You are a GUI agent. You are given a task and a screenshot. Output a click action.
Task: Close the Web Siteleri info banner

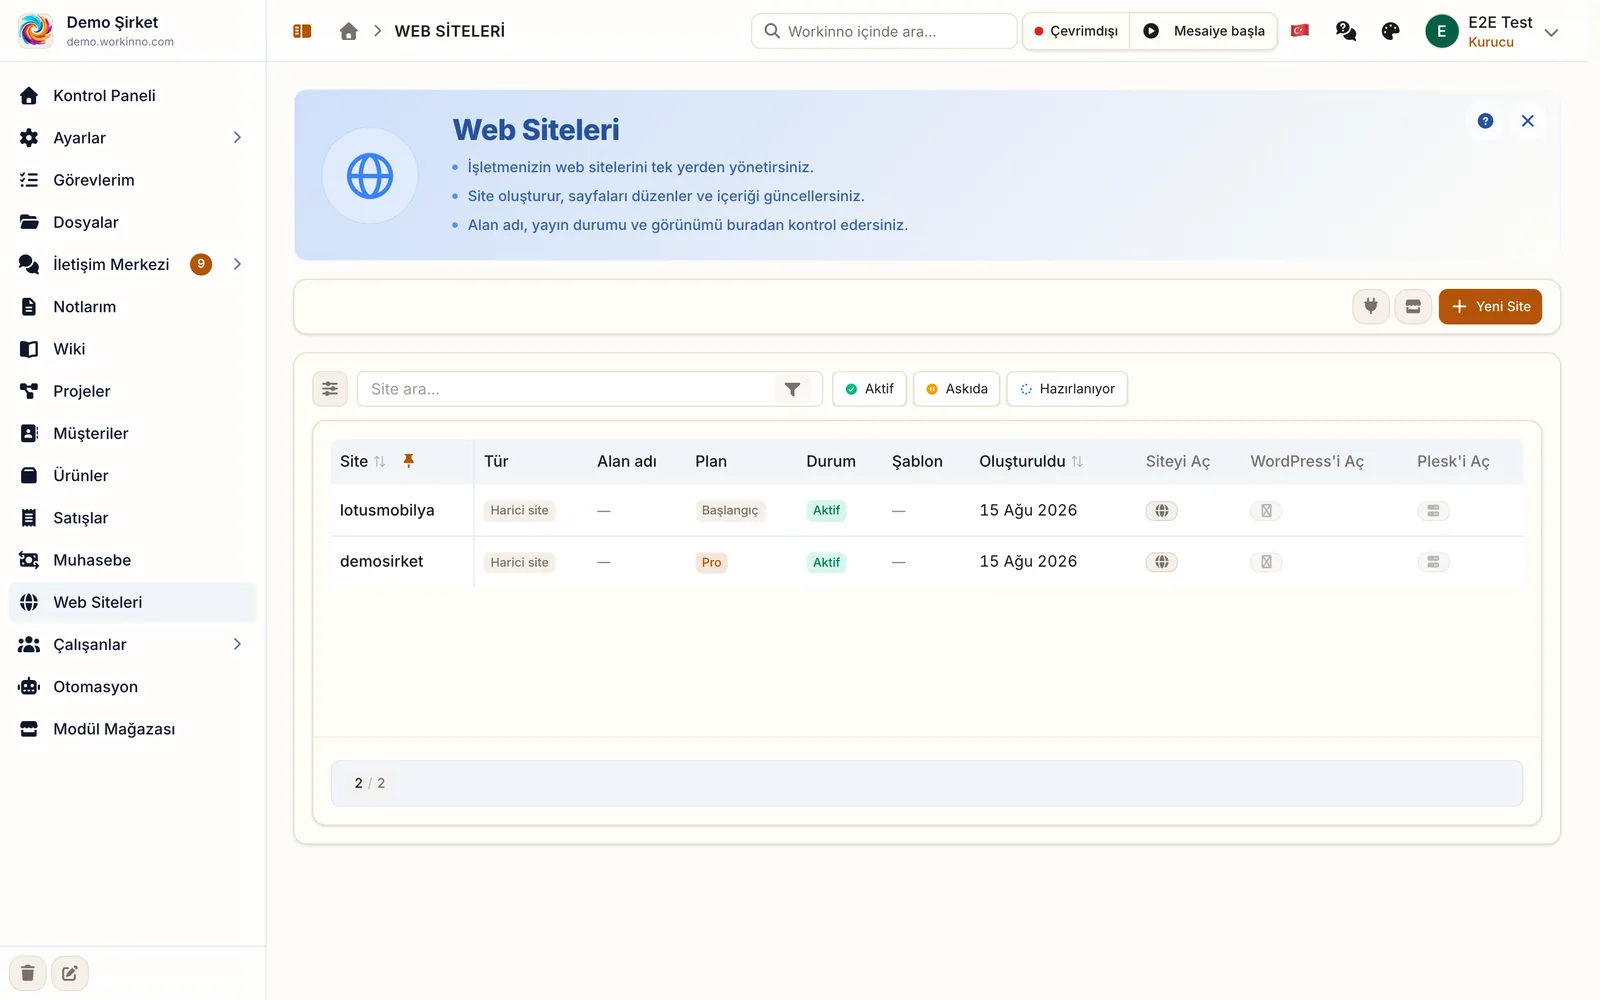(1527, 121)
